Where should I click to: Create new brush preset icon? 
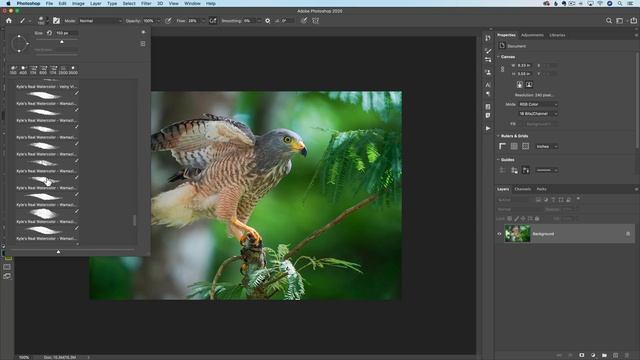coord(143,44)
